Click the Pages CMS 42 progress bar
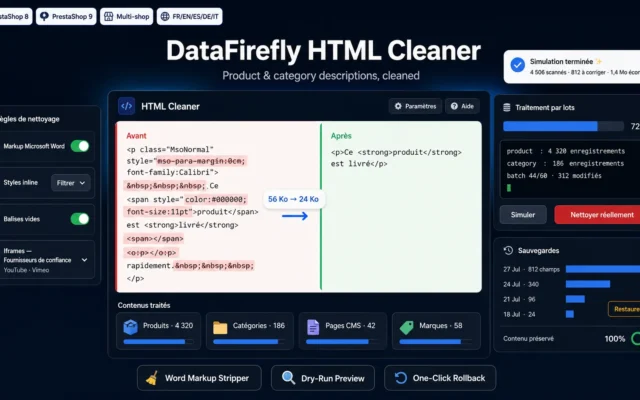 click(342, 342)
